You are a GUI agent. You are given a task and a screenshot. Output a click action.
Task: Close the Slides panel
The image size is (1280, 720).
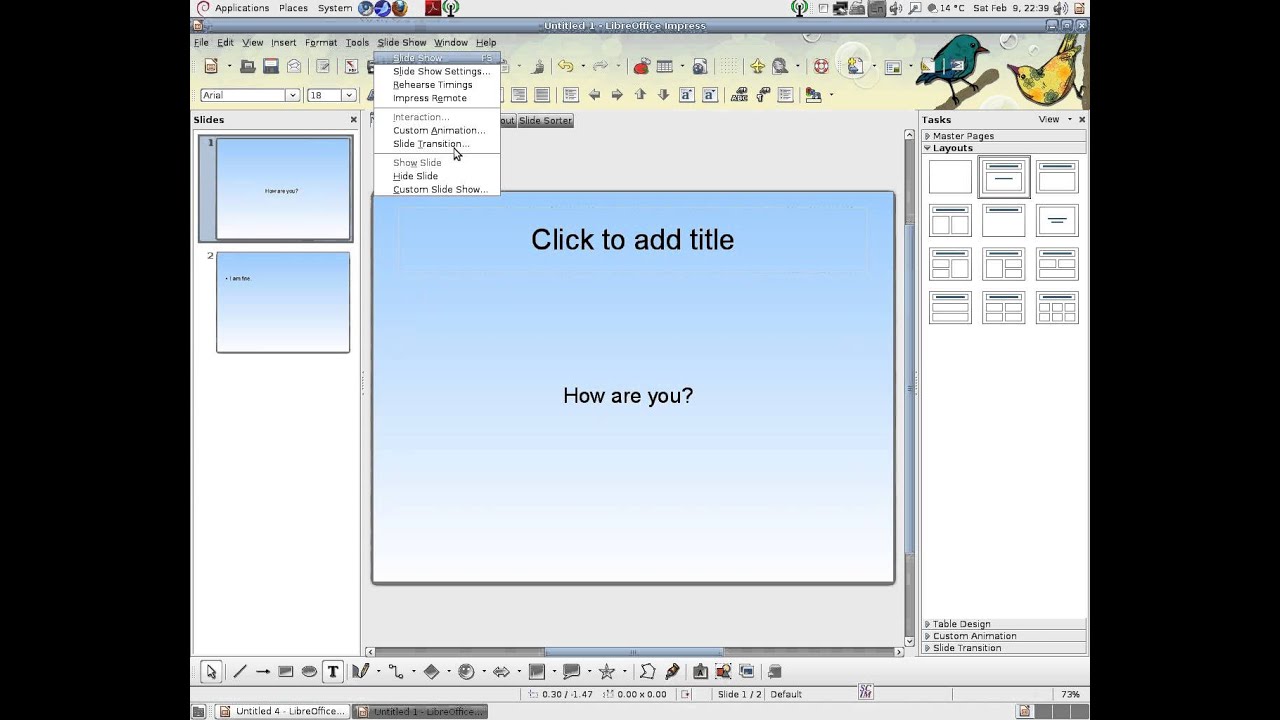353,120
